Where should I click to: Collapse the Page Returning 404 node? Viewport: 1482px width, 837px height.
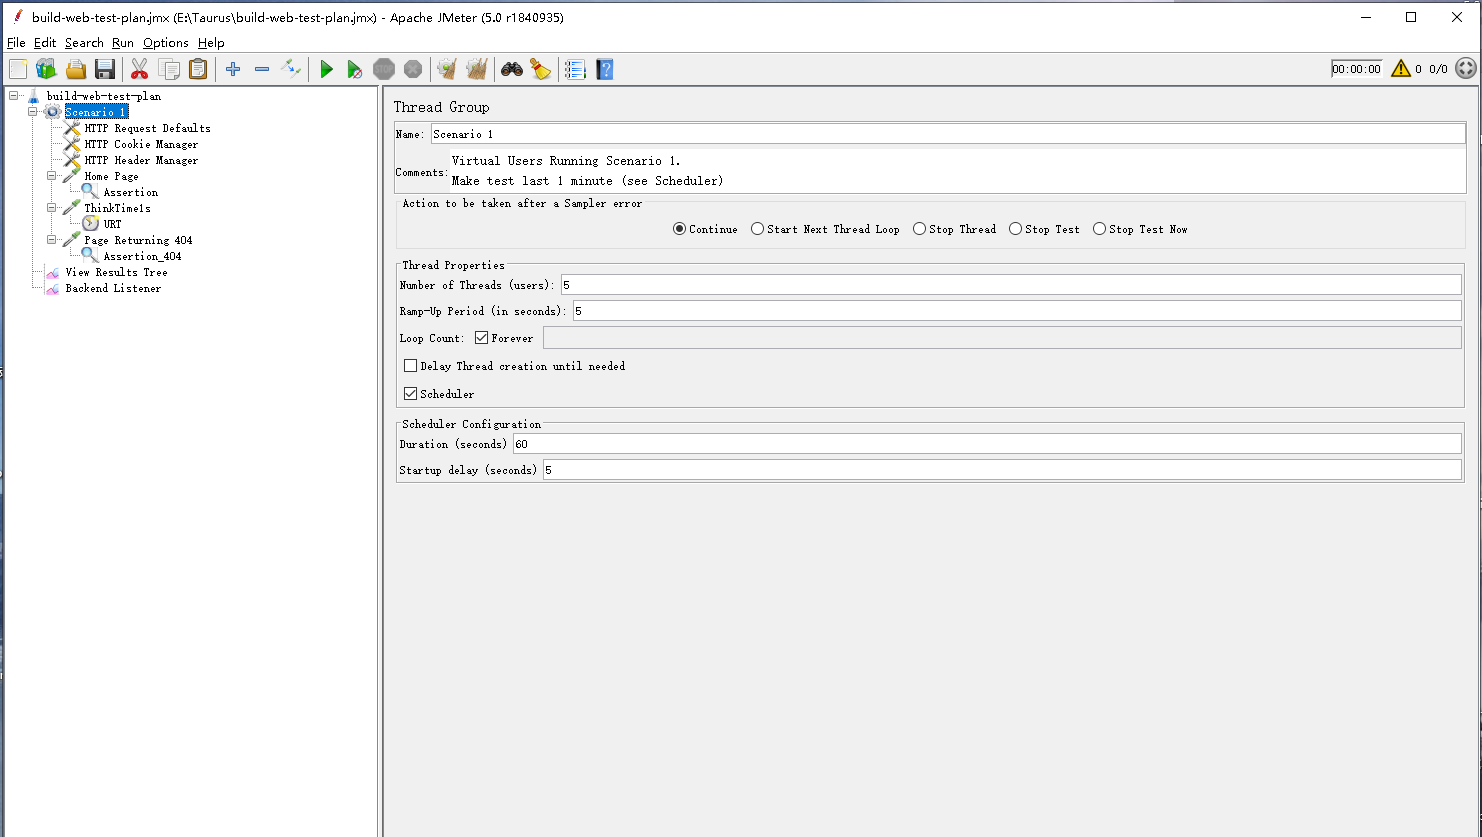(52, 240)
